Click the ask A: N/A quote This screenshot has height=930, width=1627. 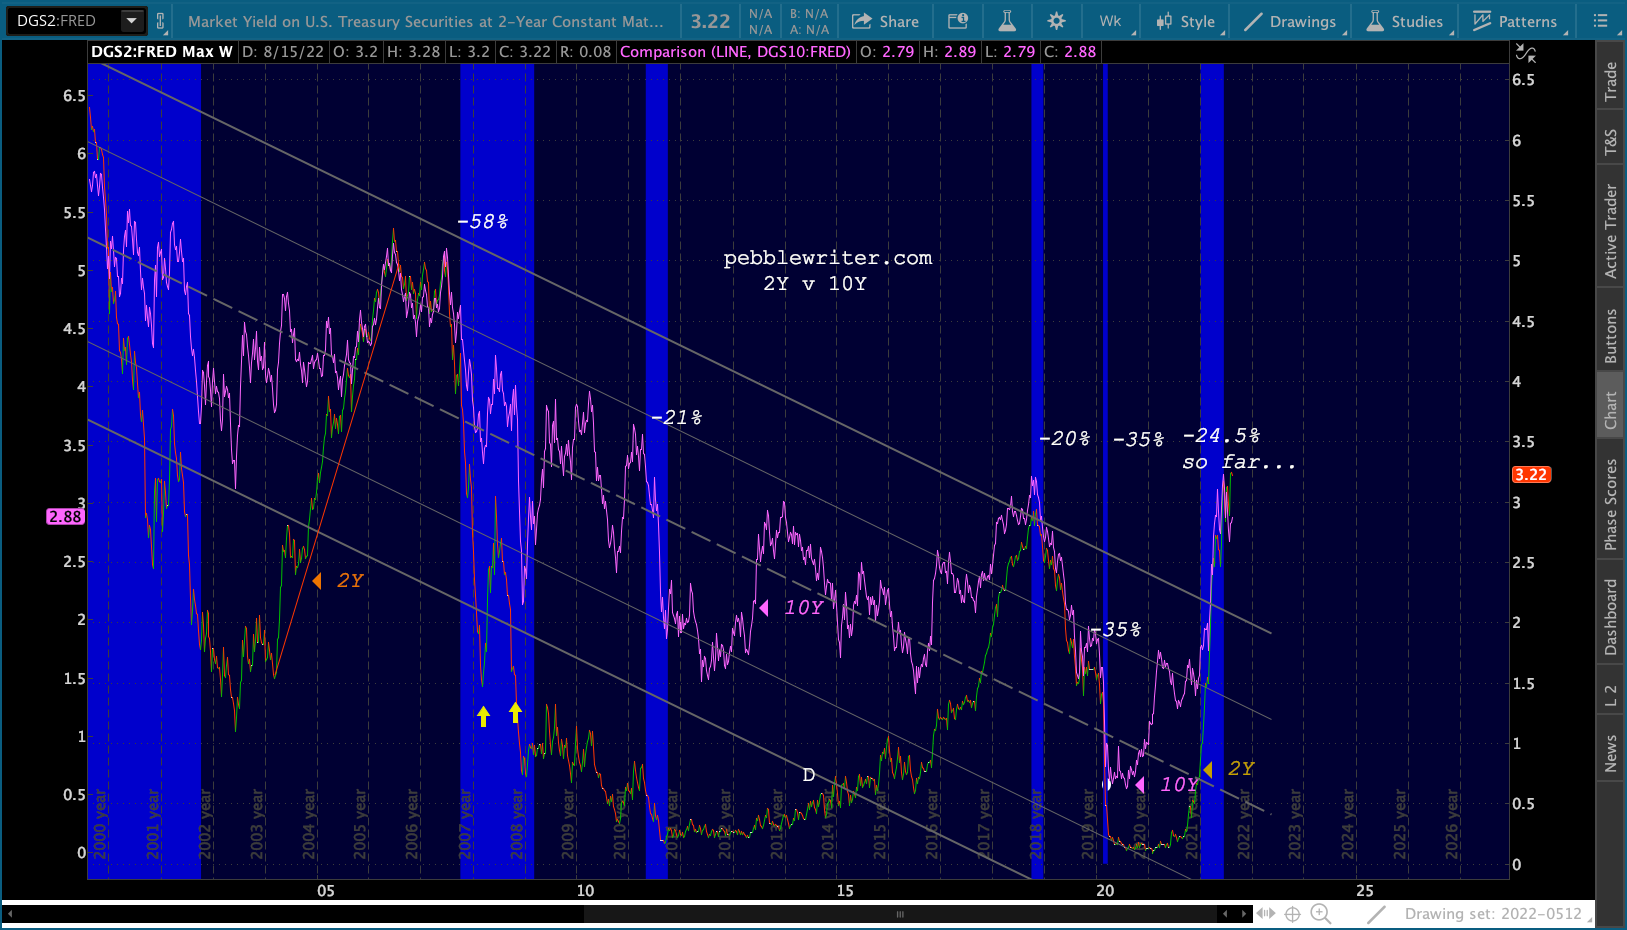809,30
